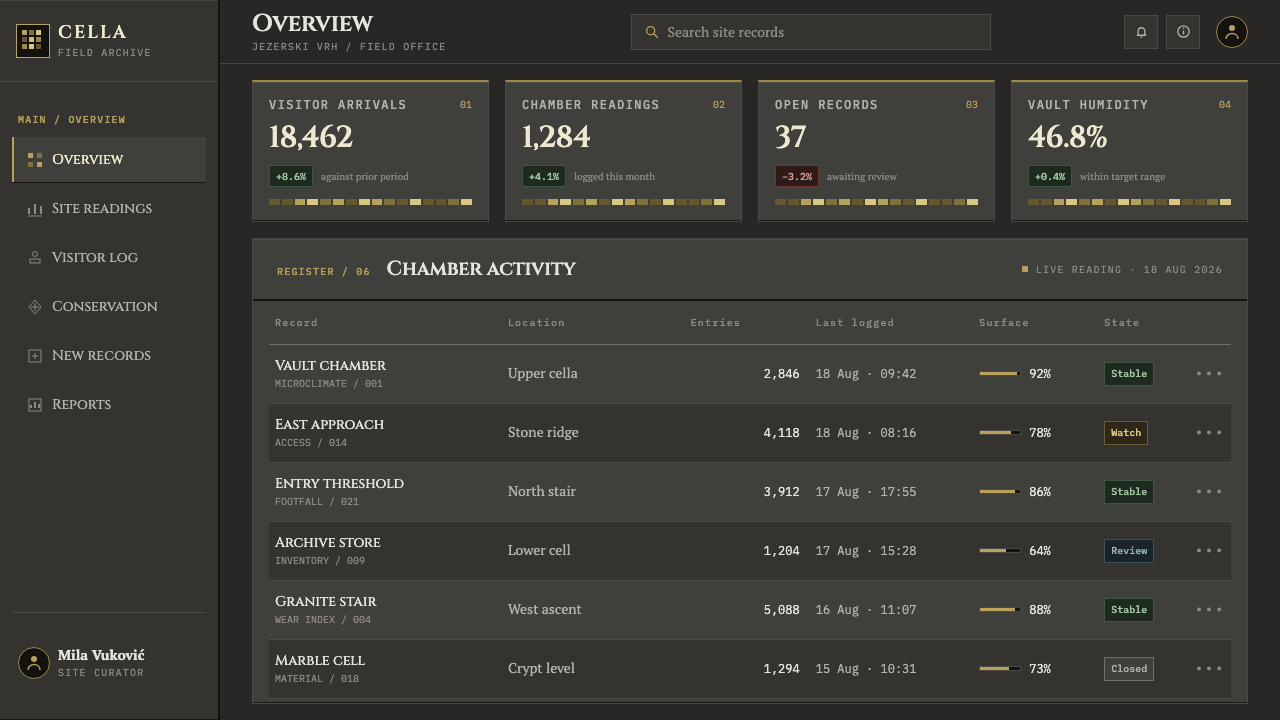Click the Site readings chart icon
This screenshot has height=720, width=1280.
35,209
